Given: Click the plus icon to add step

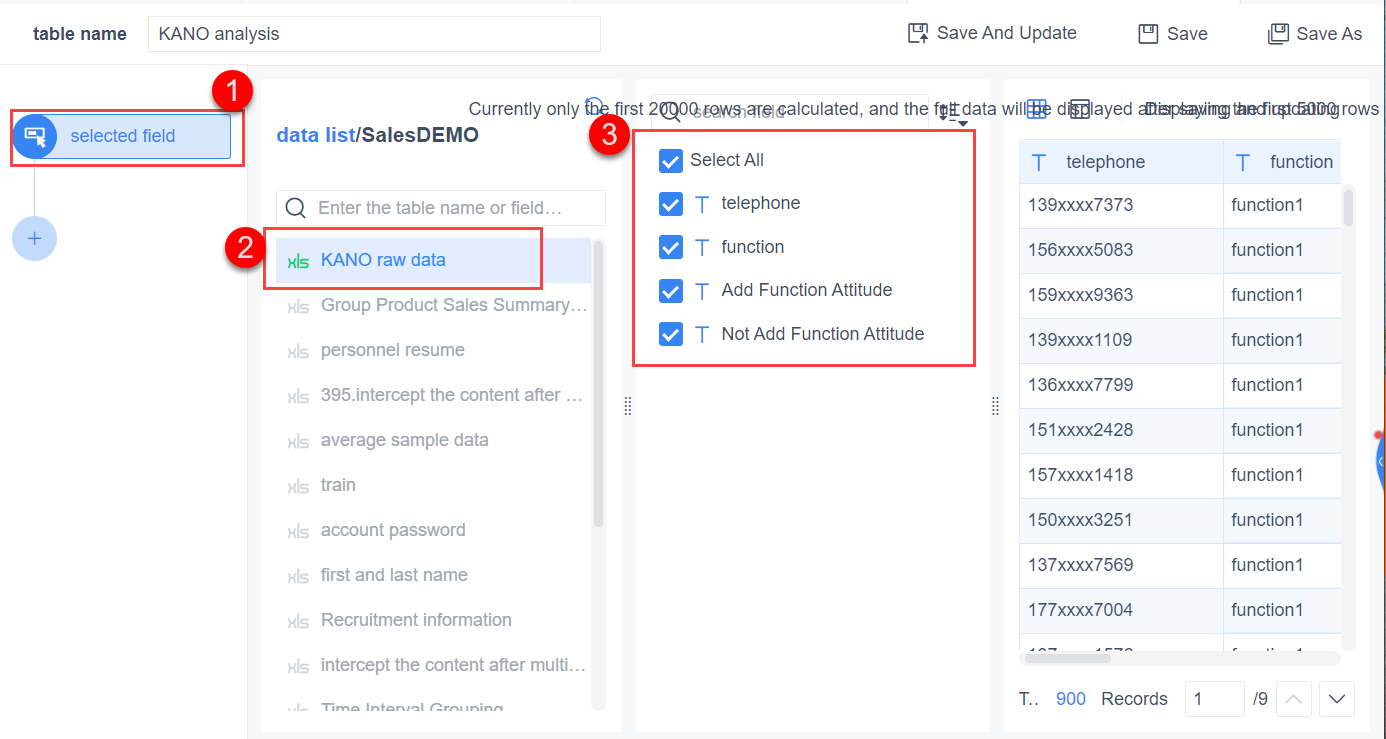Looking at the screenshot, I should pyautogui.click(x=34, y=239).
